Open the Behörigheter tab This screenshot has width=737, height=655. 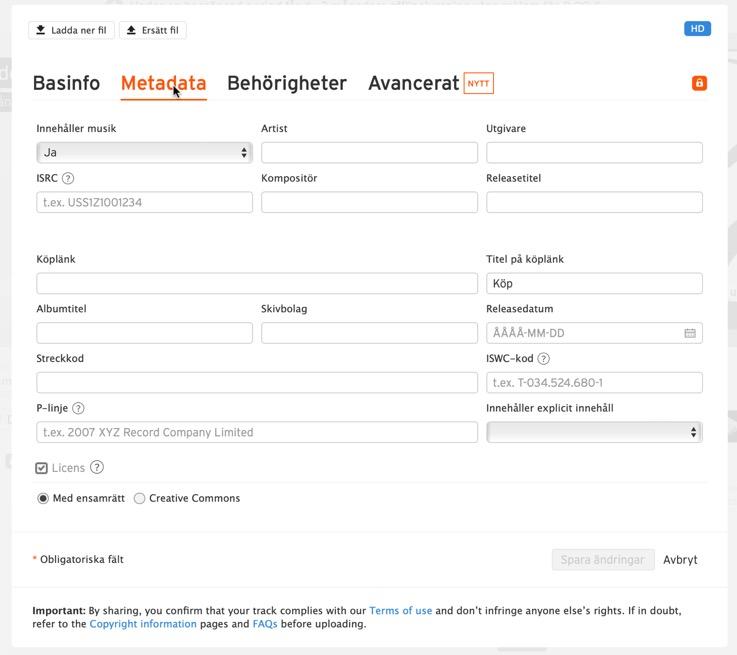(287, 83)
